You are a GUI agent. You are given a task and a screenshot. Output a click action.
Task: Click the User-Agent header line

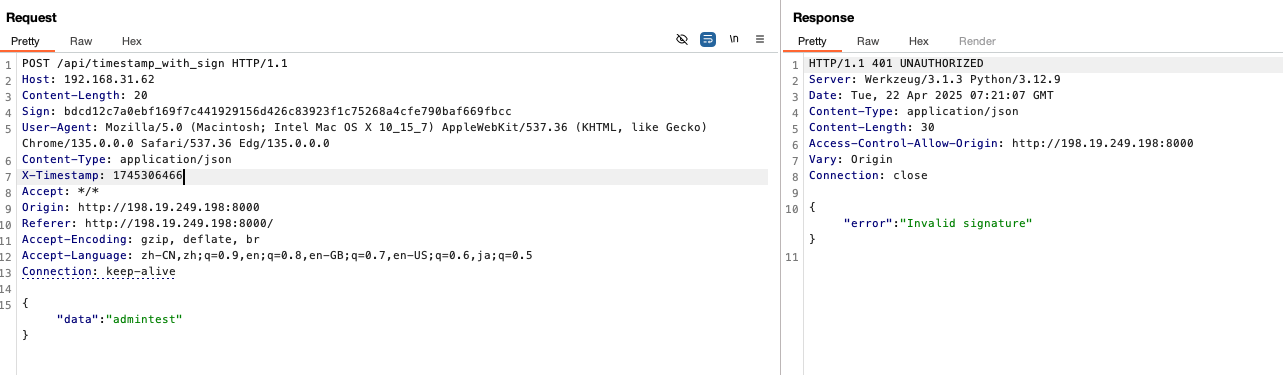364,135
